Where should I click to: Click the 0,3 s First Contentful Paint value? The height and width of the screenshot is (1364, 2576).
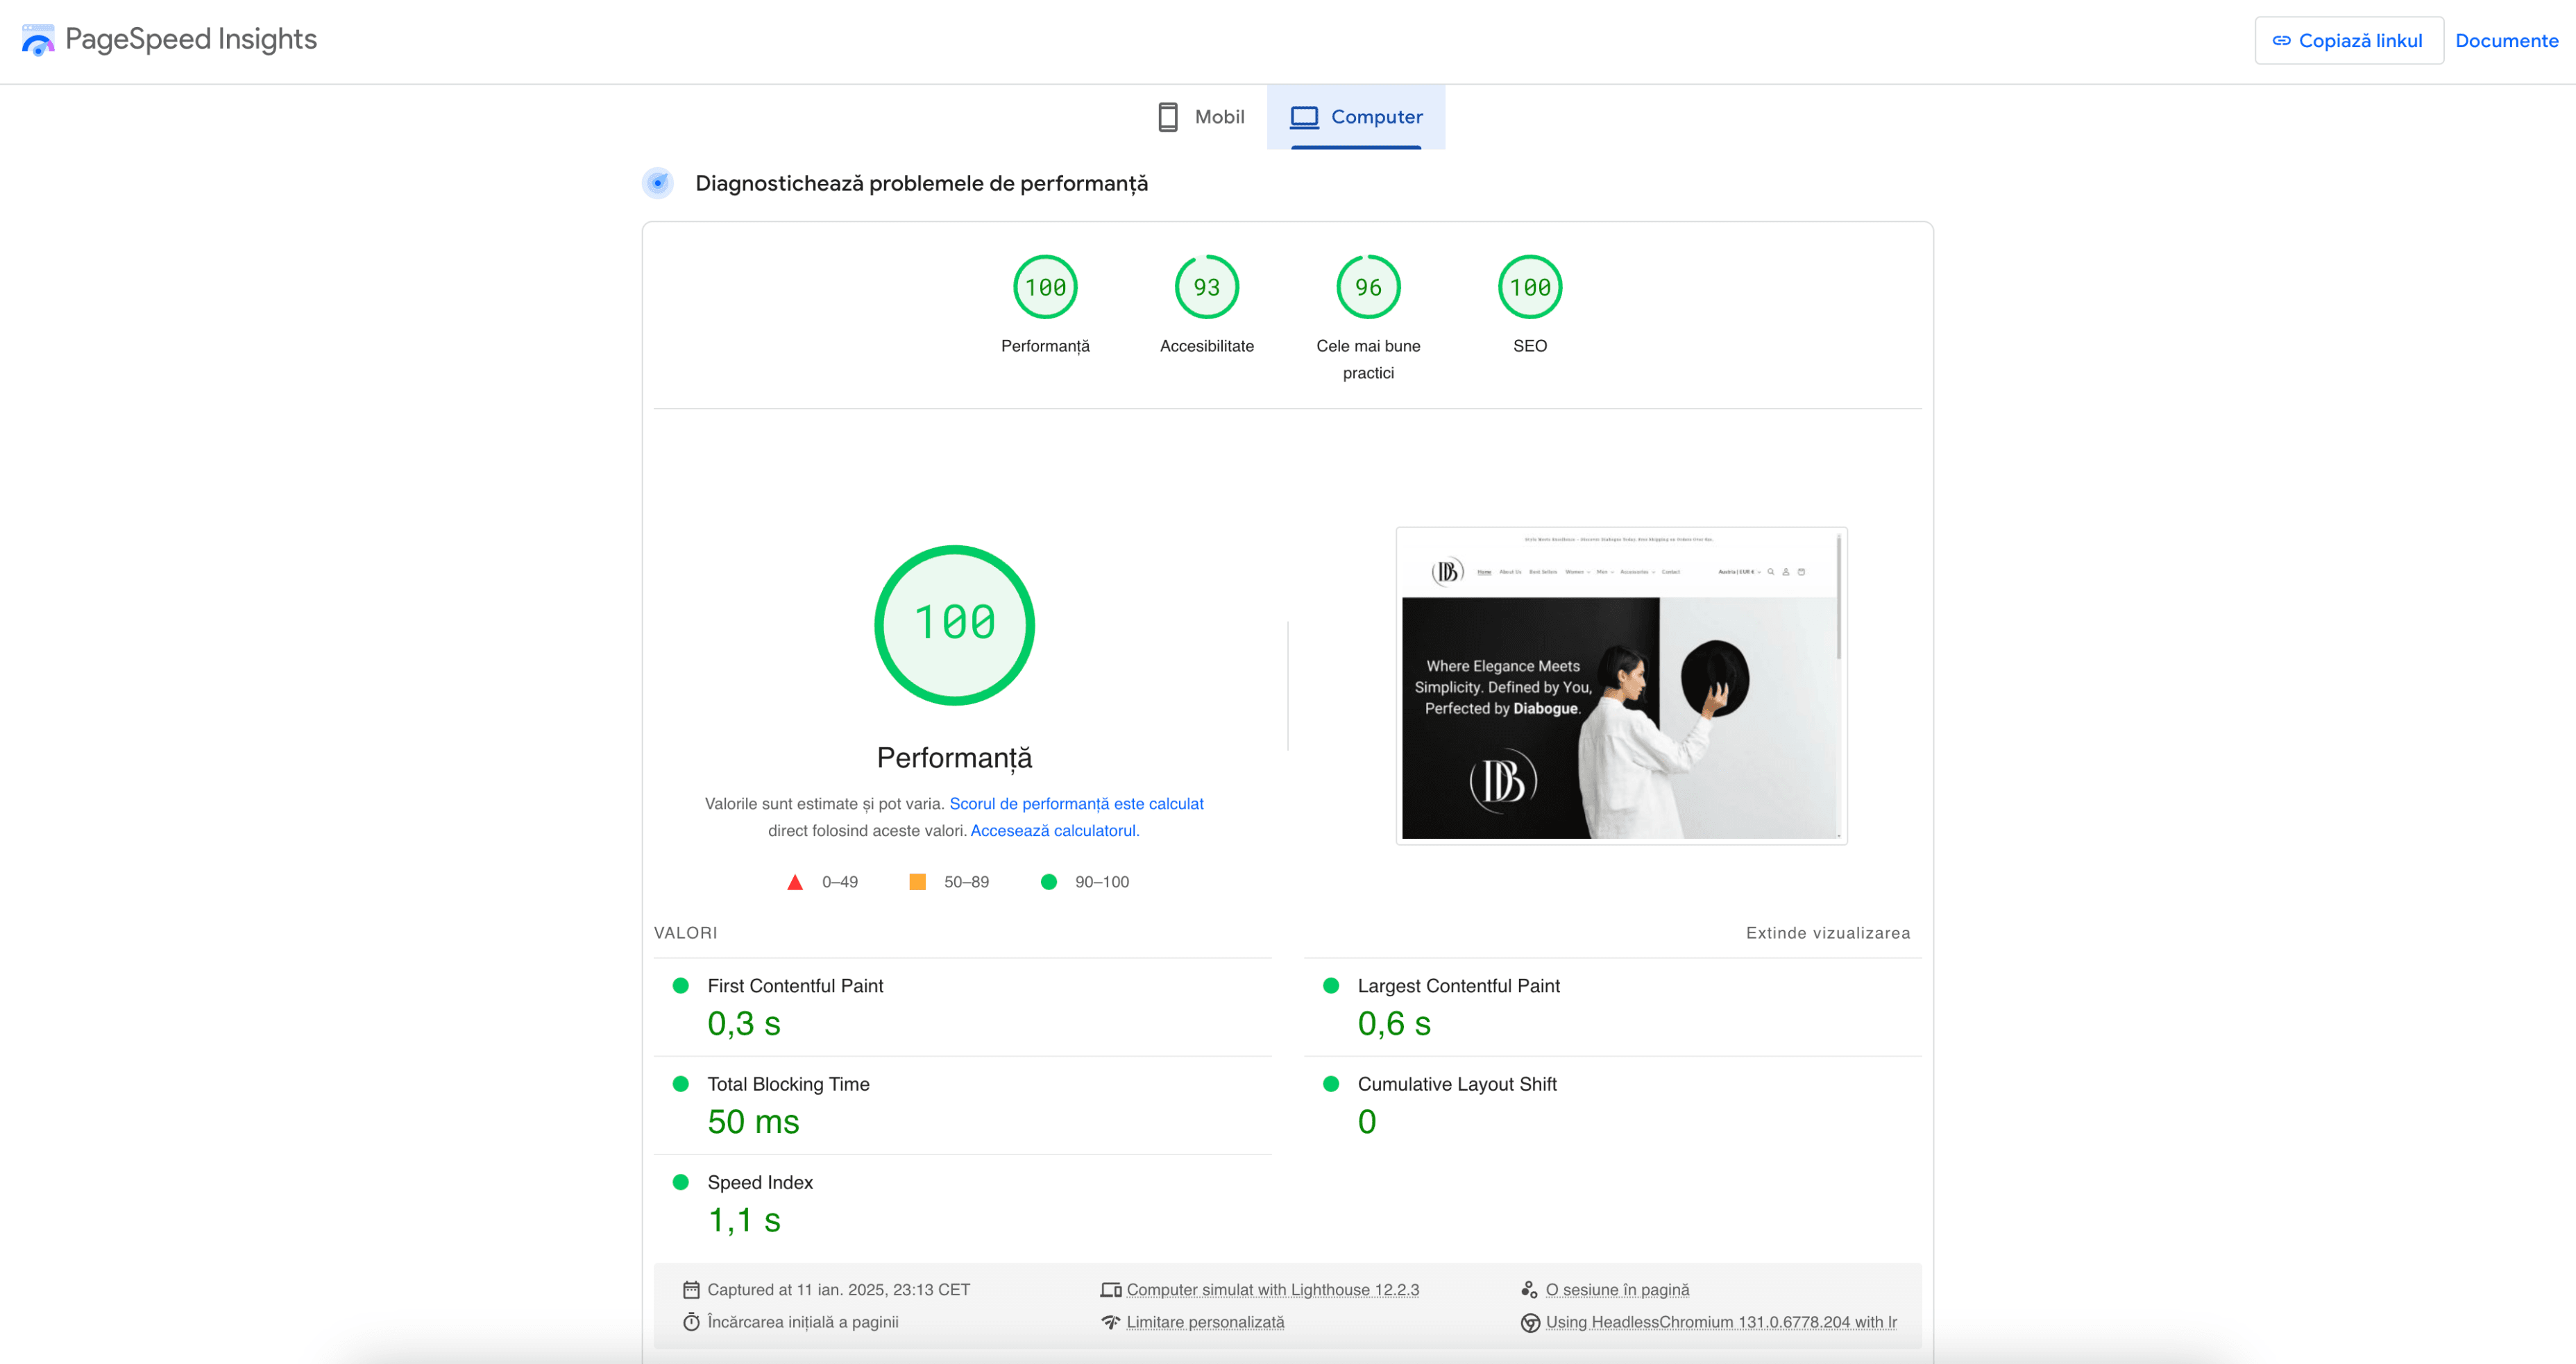pos(743,1024)
